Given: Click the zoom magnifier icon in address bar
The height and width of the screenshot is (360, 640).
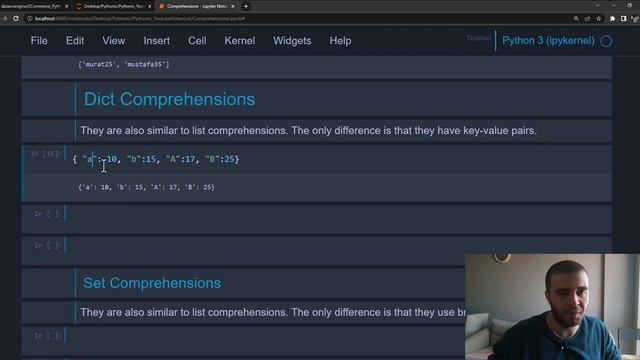Looking at the screenshot, I should pos(576,18).
